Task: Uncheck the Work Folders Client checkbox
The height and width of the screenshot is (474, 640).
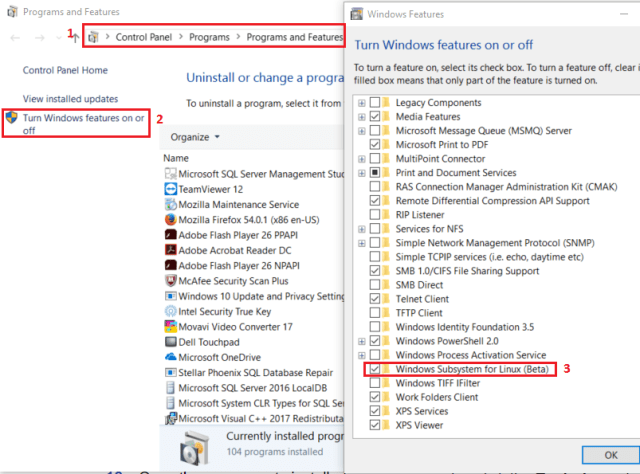Action: [x=375, y=396]
